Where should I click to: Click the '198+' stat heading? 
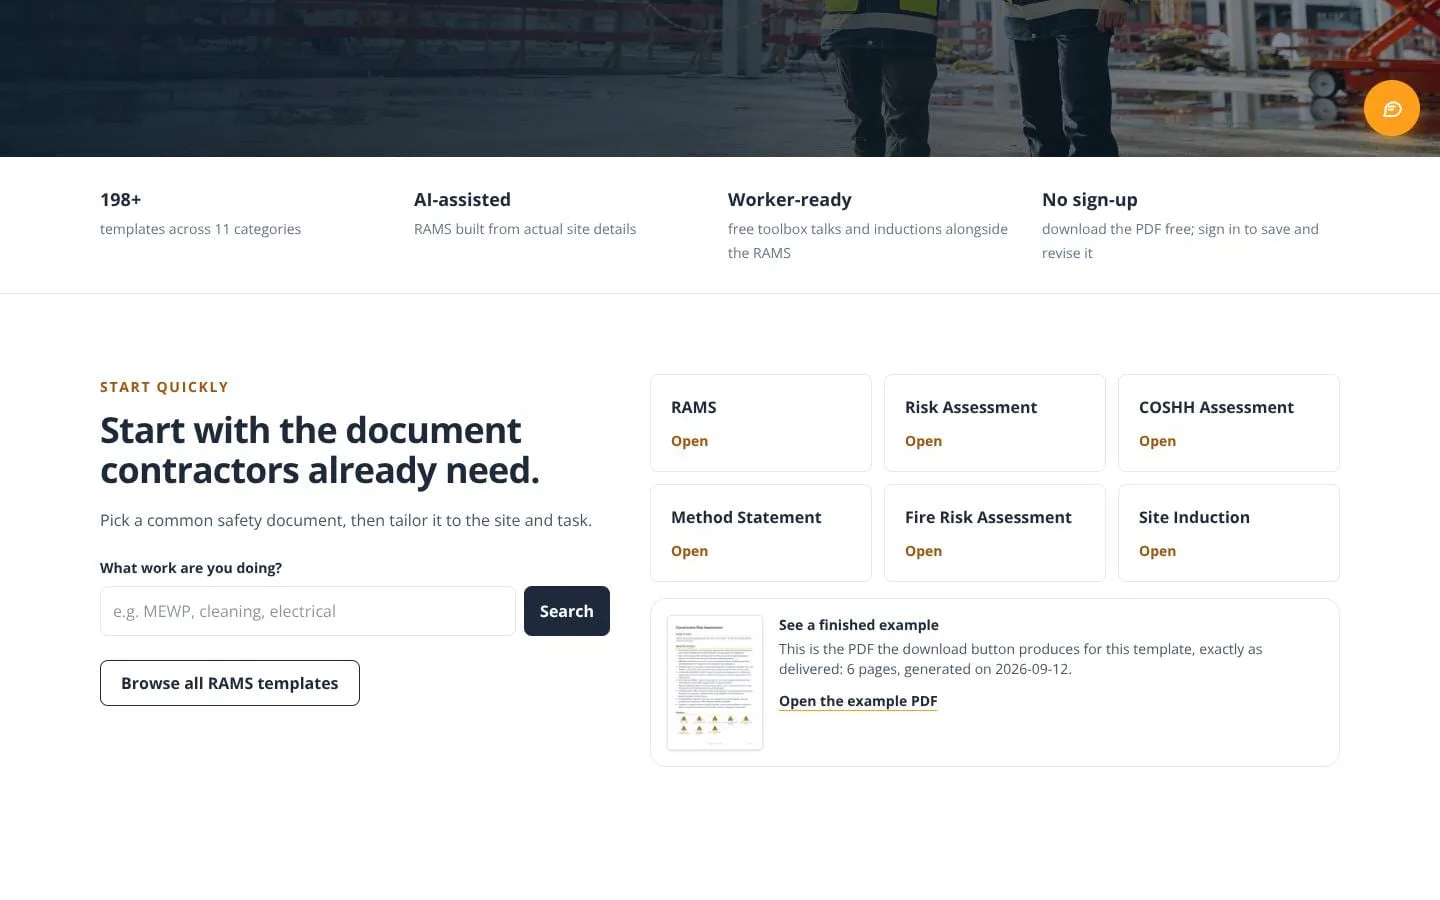(121, 200)
